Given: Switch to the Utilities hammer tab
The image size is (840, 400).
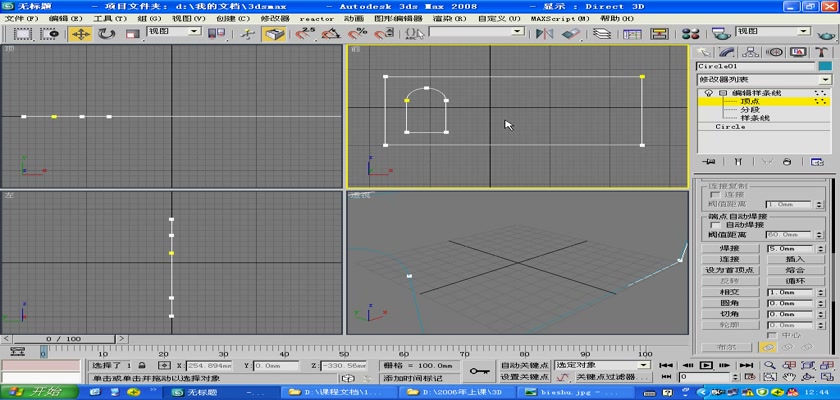Looking at the screenshot, I should 822,52.
